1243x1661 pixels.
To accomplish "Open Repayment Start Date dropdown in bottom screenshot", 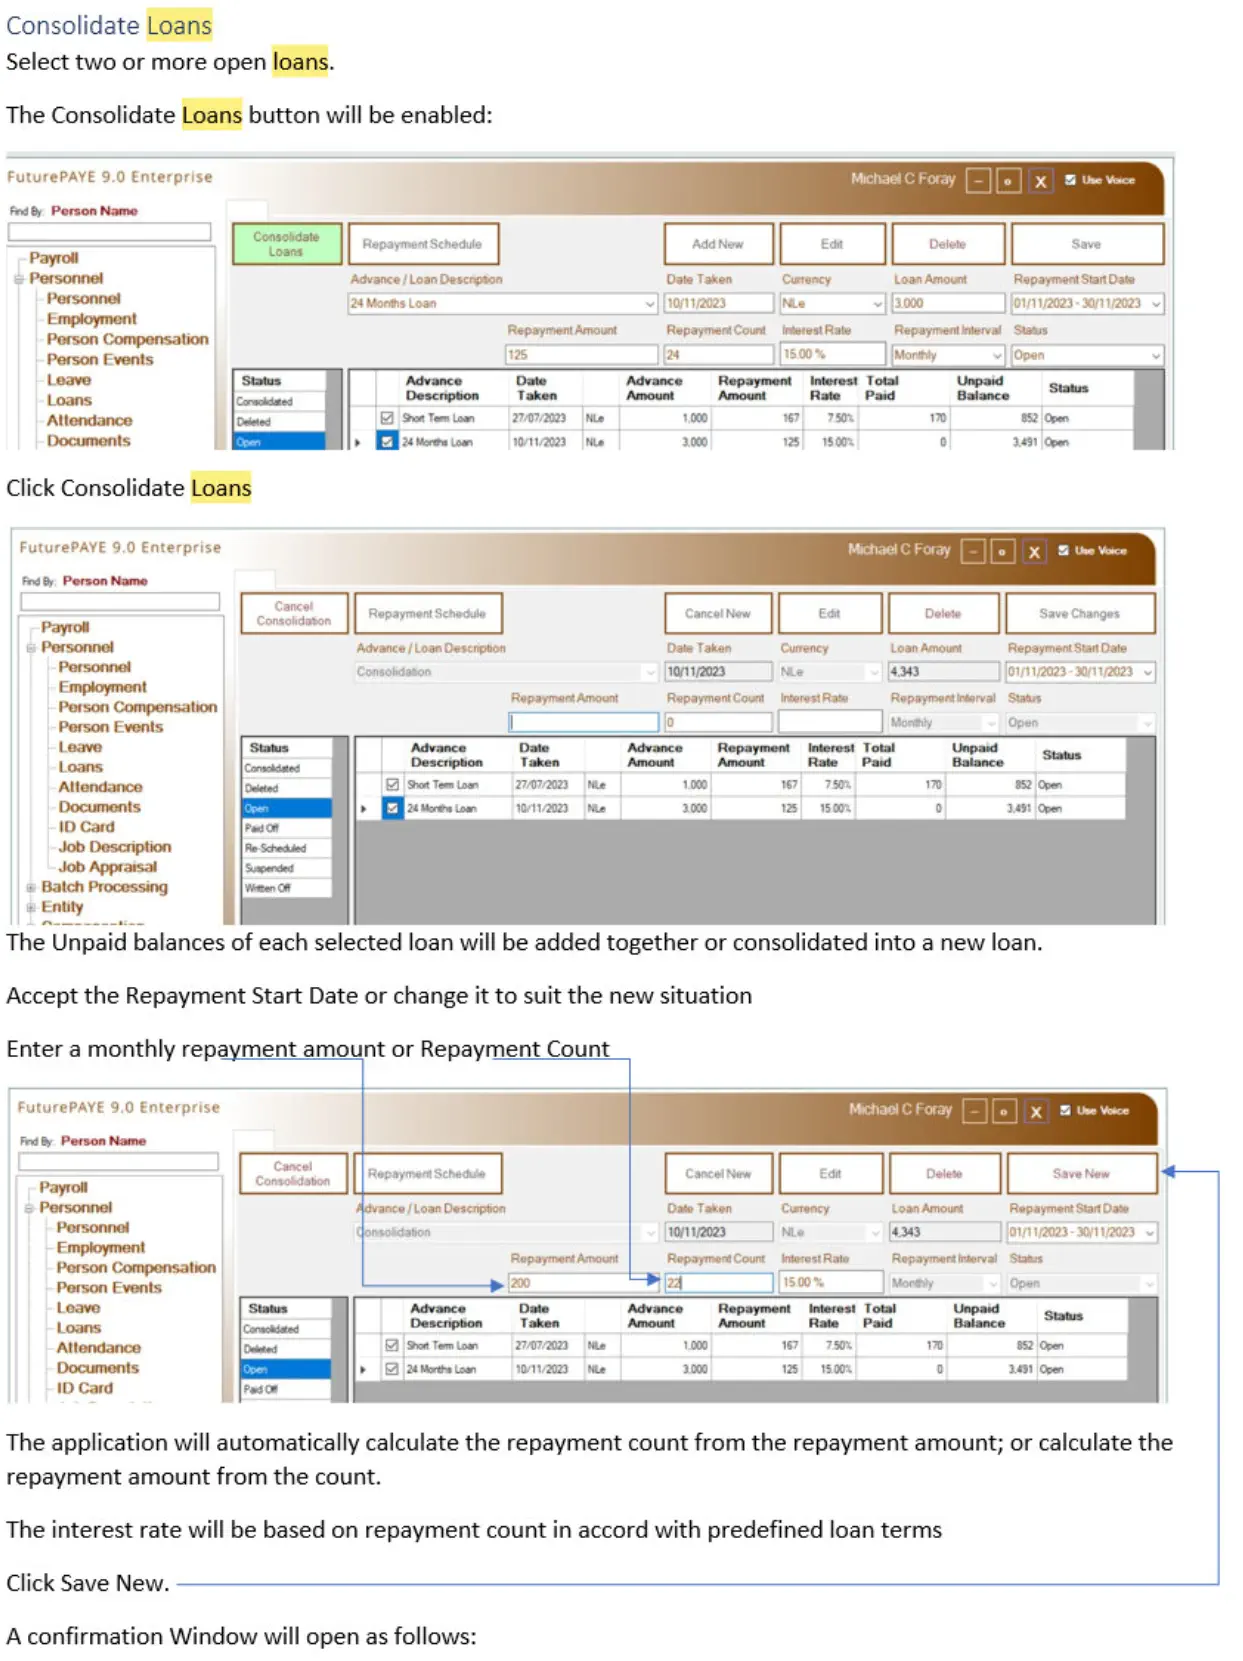I will [1150, 1232].
